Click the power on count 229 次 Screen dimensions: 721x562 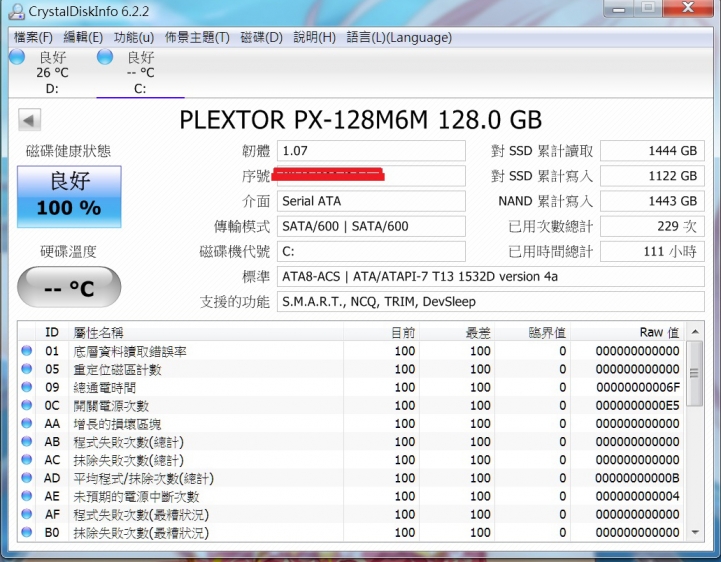[652, 226]
